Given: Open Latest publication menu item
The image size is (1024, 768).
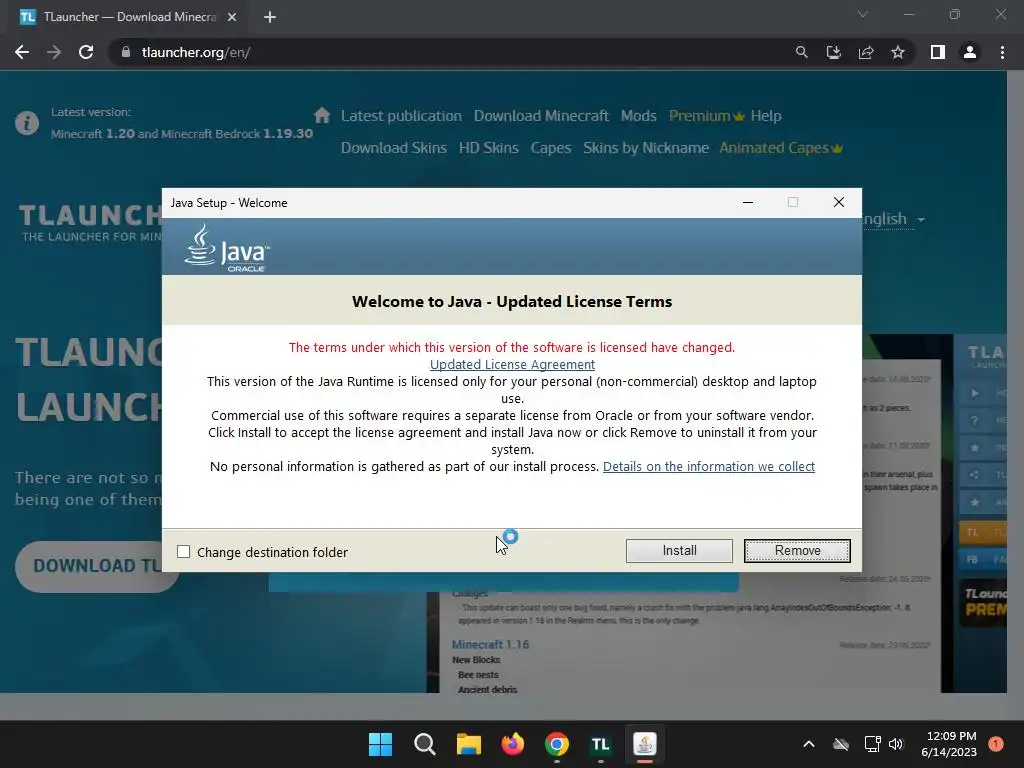Looking at the screenshot, I should click(401, 116).
